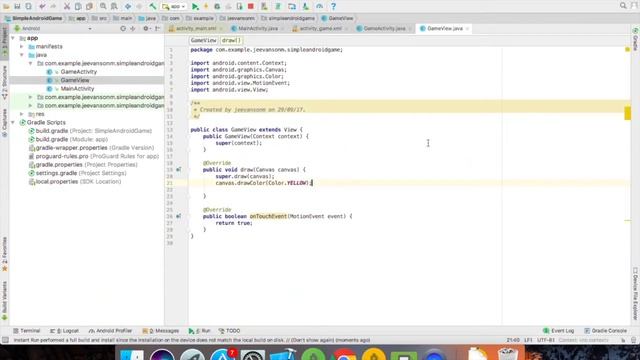Toggle the Structure side panel
Screen dimensions: 640x360
[x=4, y=82]
